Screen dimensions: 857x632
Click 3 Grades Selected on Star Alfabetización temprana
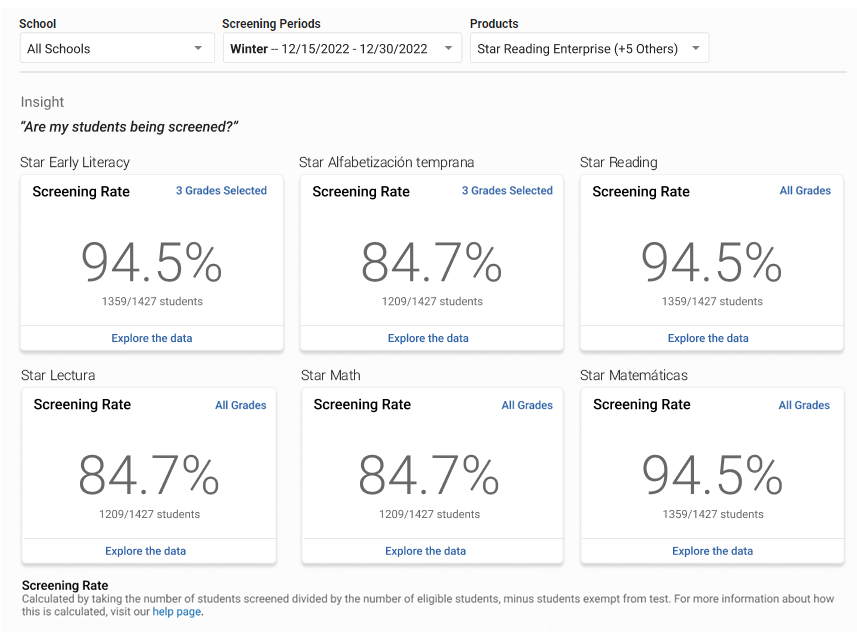click(507, 190)
